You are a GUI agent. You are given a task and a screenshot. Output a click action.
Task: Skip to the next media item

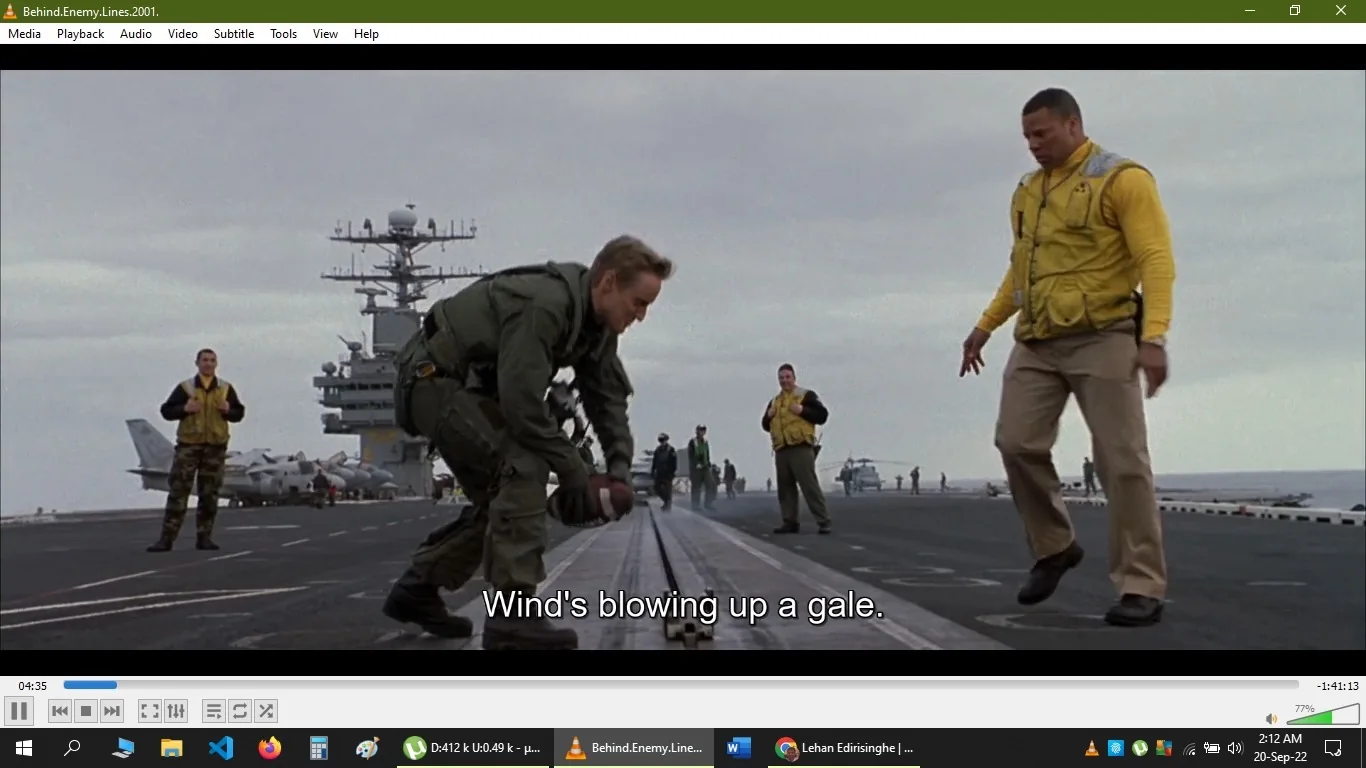click(x=112, y=711)
